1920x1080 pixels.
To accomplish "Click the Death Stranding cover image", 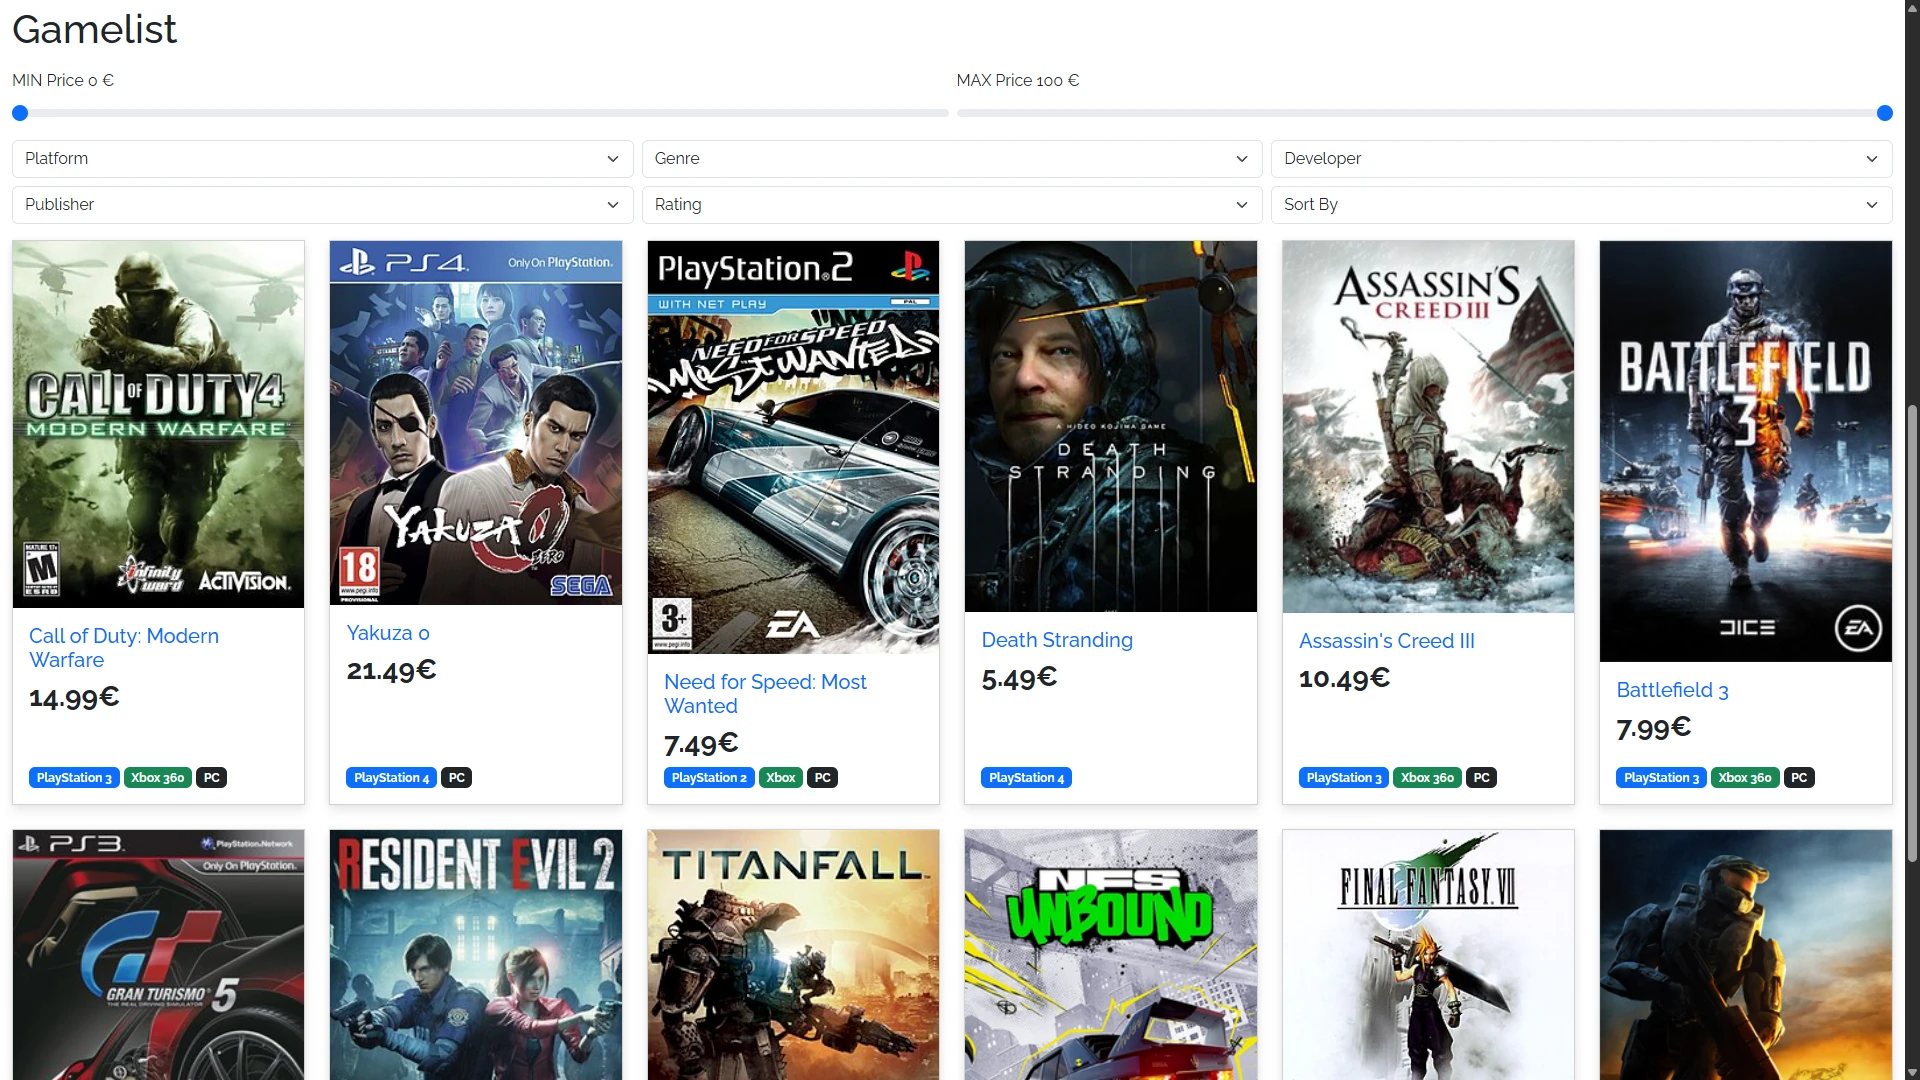I will point(1110,426).
